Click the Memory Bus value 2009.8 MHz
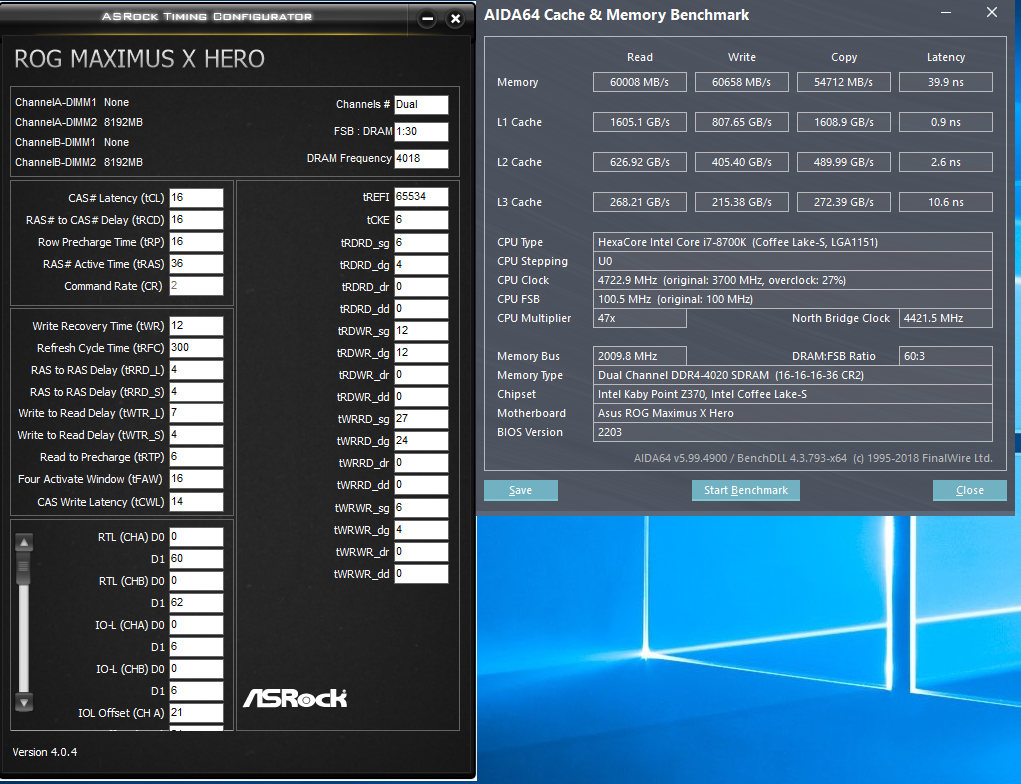The image size is (1021, 784). click(x=639, y=356)
